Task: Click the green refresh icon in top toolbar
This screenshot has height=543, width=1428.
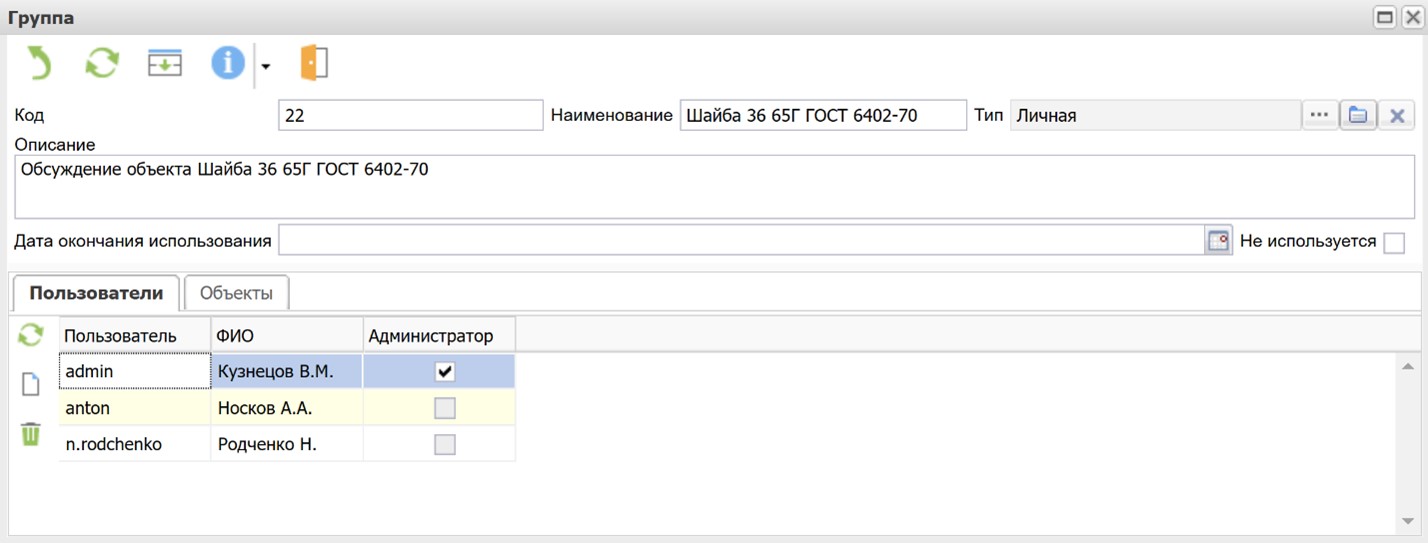Action: coord(102,64)
